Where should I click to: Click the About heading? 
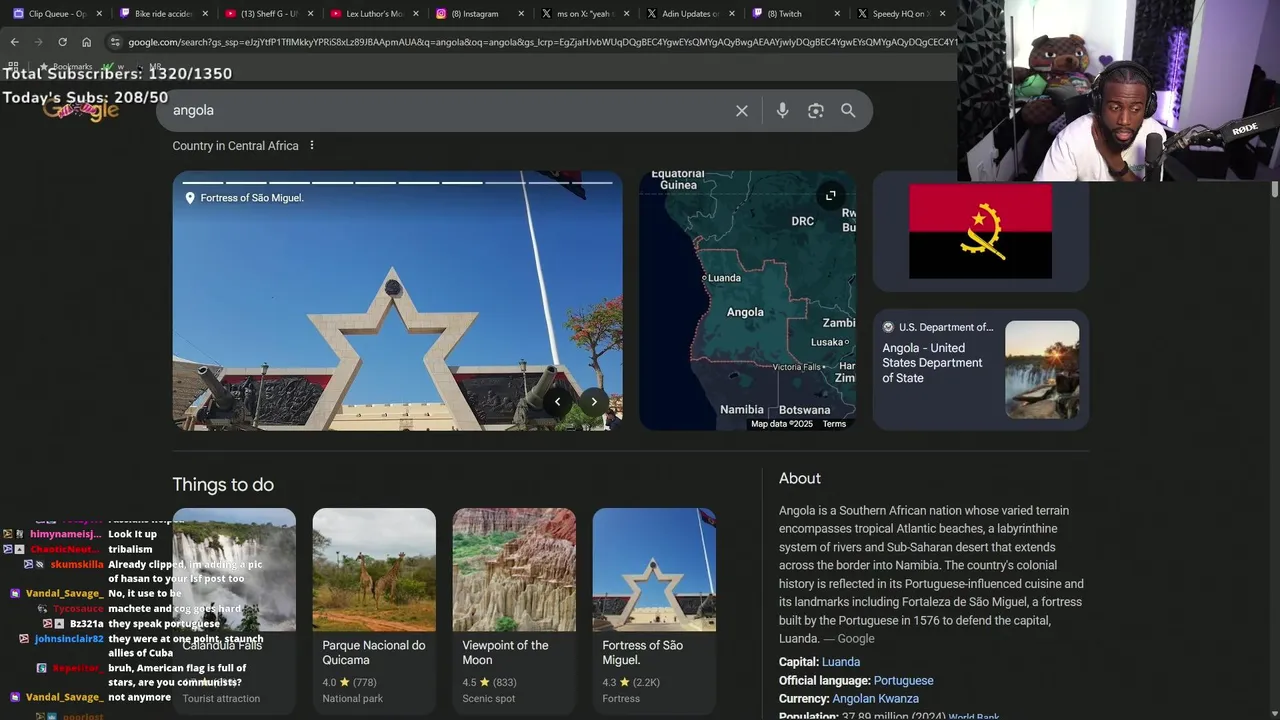(800, 479)
